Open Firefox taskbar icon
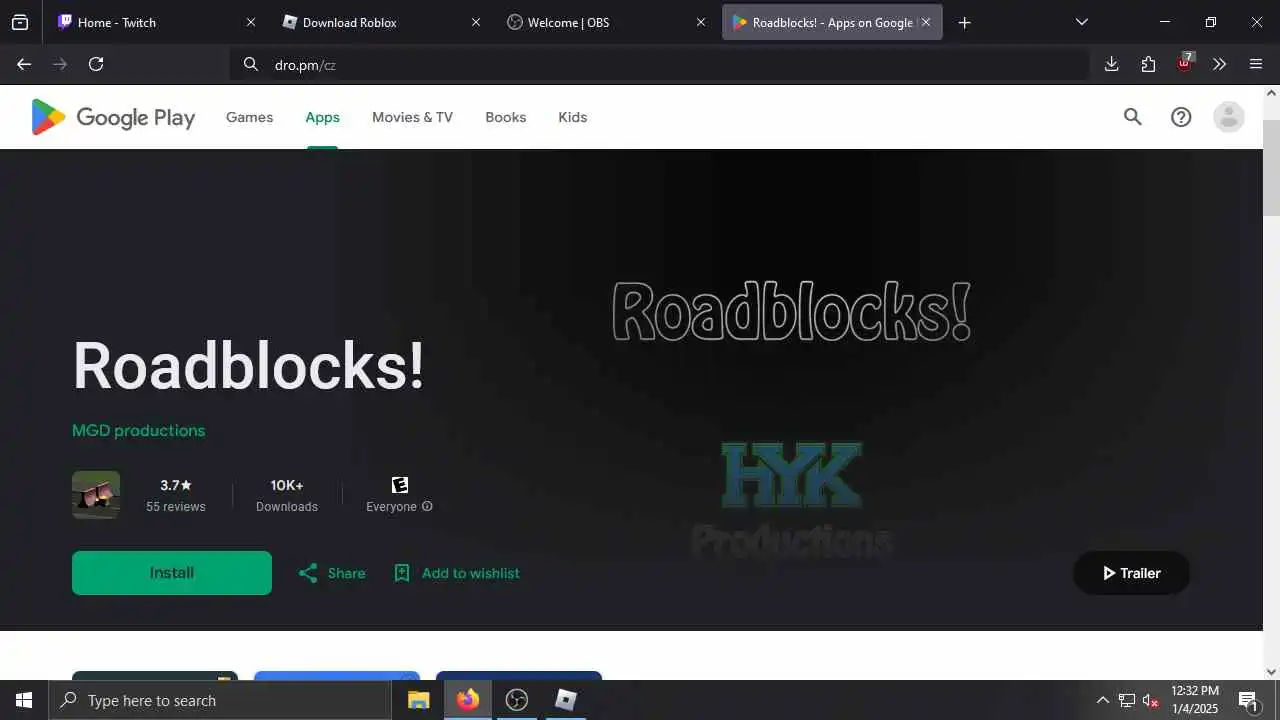 click(467, 700)
